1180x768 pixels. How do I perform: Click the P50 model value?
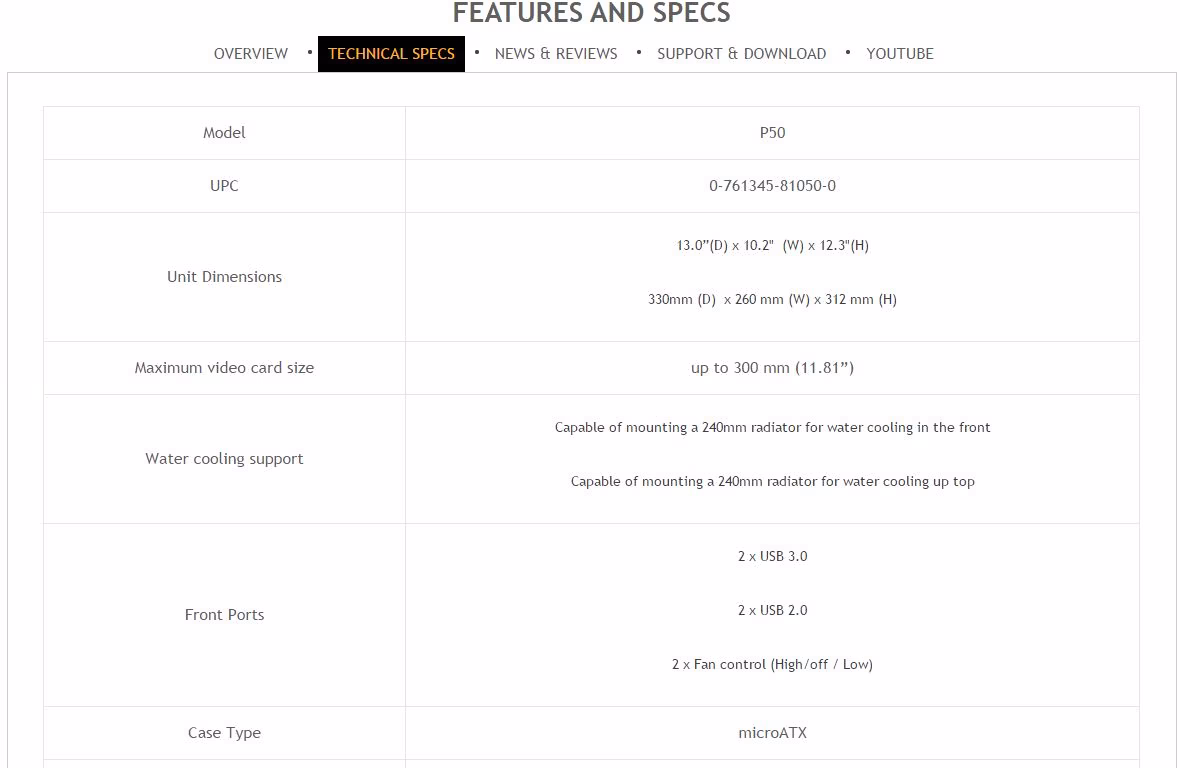(x=772, y=133)
